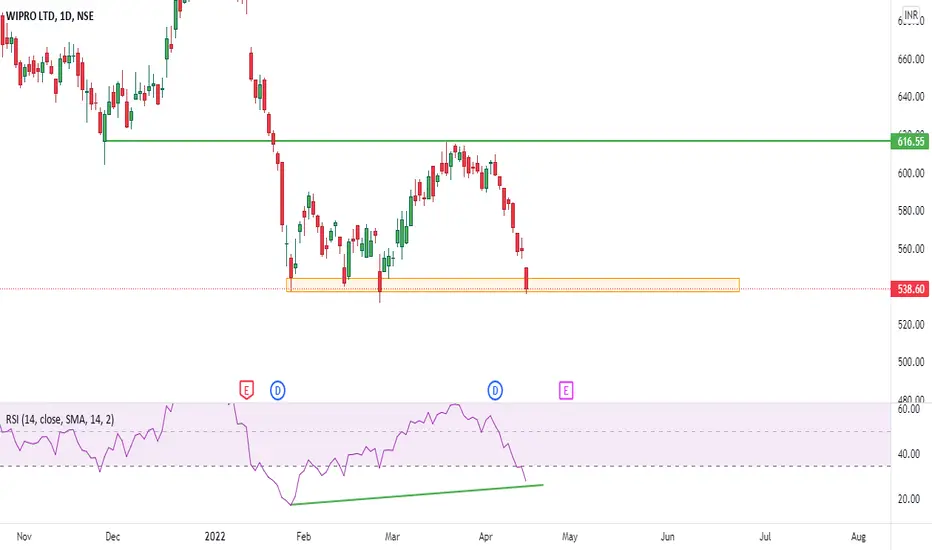Click the purple E upcoming earnings marker
The image size is (932, 550).
point(566,391)
